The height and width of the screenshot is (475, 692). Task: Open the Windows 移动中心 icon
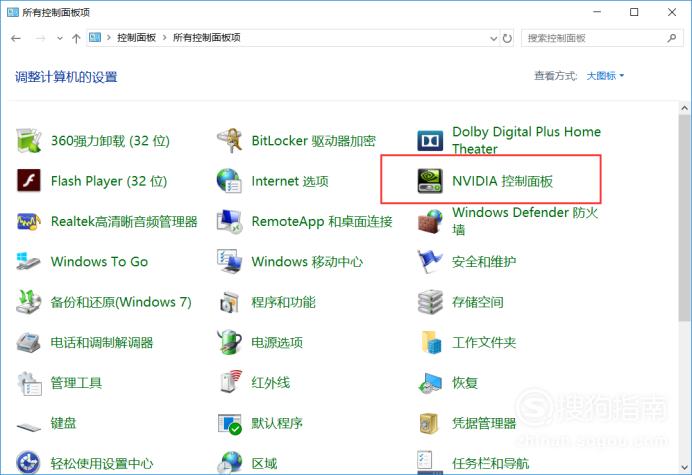click(x=229, y=261)
